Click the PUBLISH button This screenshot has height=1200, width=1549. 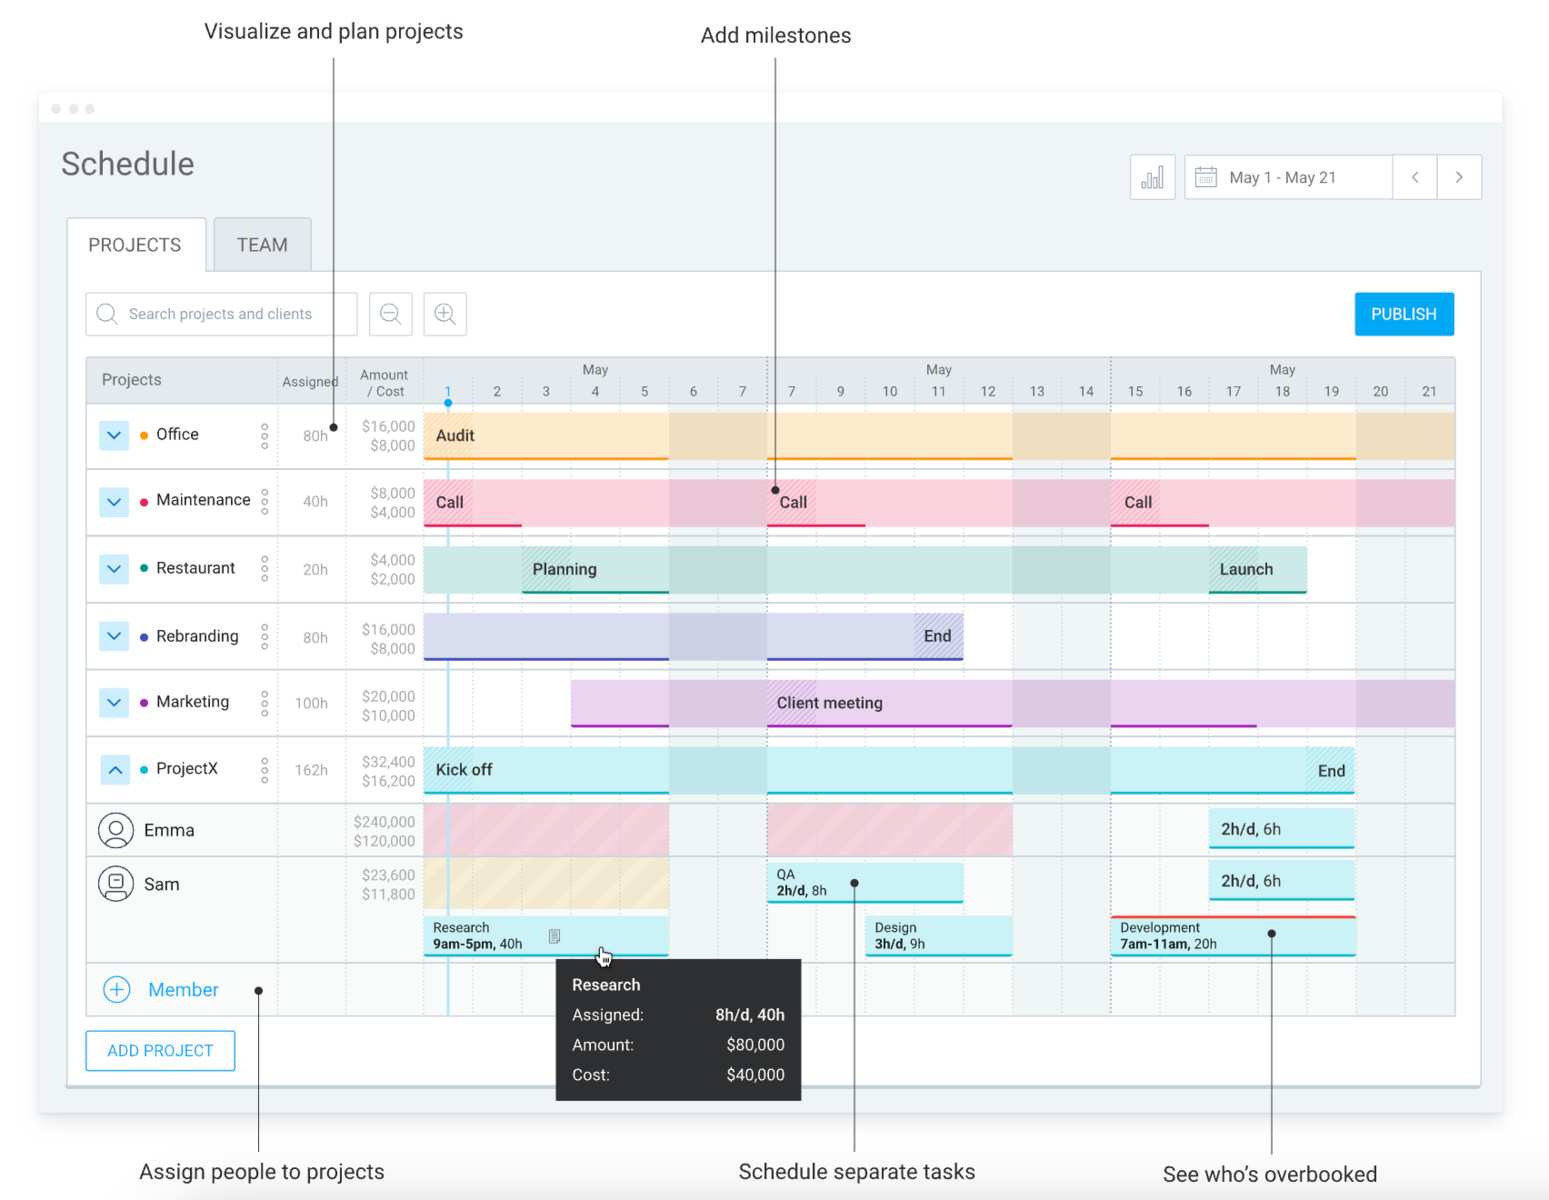[x=1404, y=314]
